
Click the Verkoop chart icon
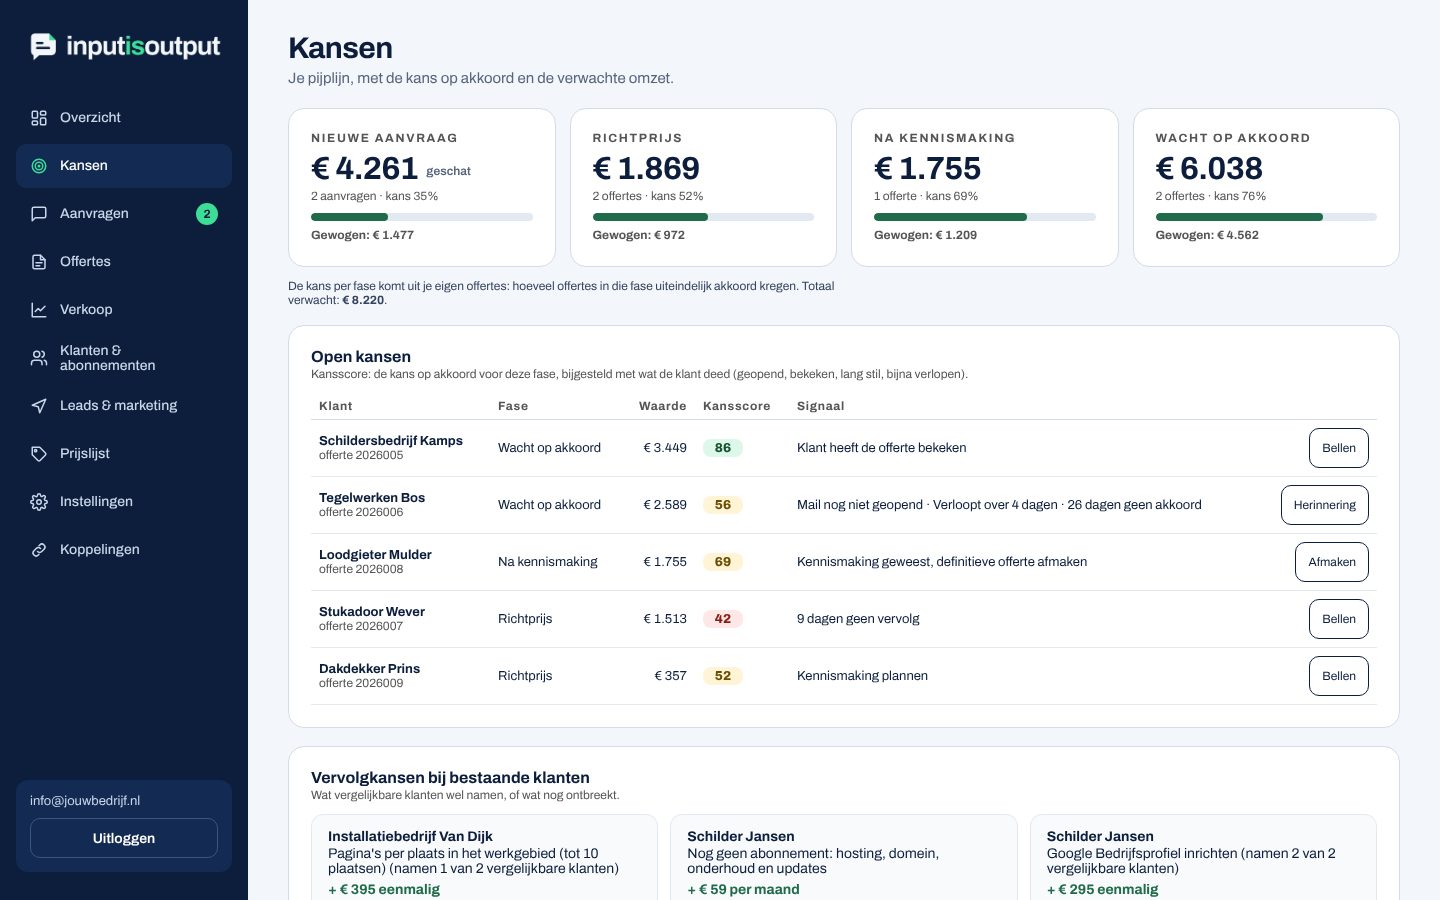click(x=39, y=310)
